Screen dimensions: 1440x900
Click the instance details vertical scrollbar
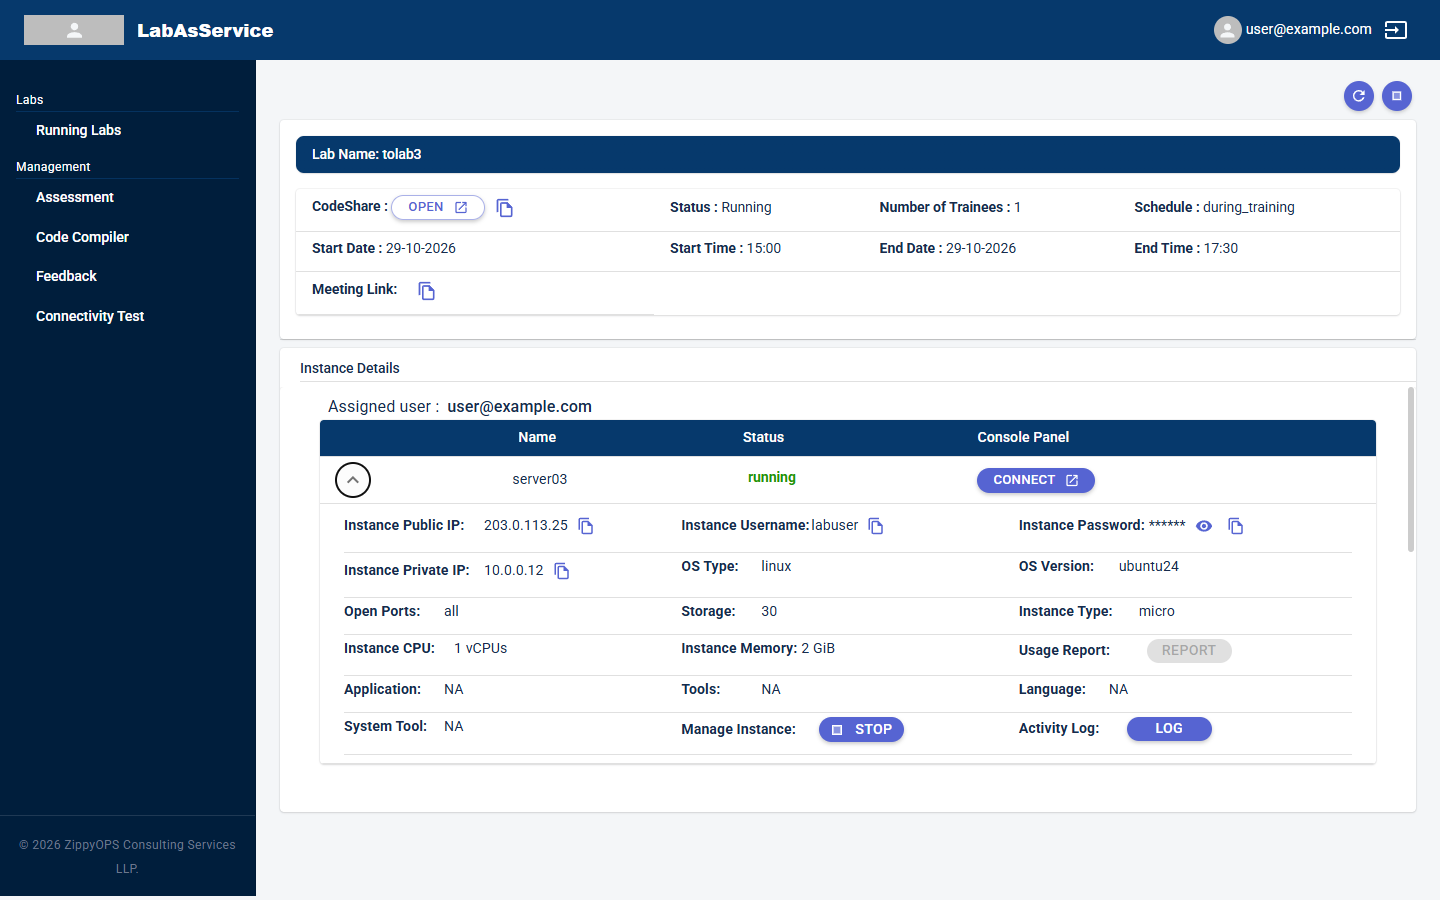(1411, 469)
